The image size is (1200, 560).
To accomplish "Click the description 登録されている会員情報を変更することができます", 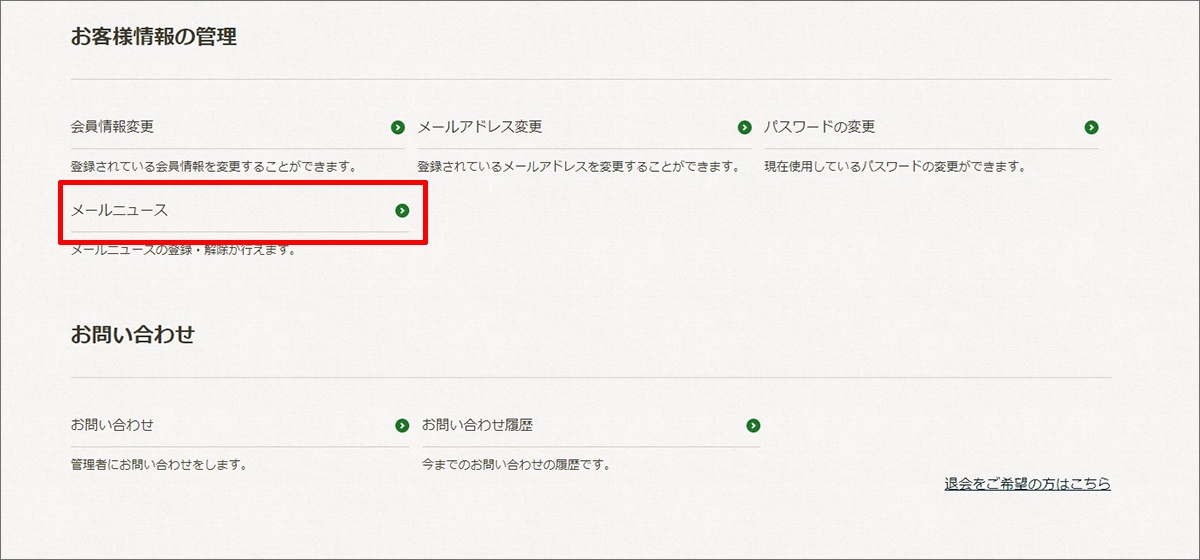I will click(213, 166).
